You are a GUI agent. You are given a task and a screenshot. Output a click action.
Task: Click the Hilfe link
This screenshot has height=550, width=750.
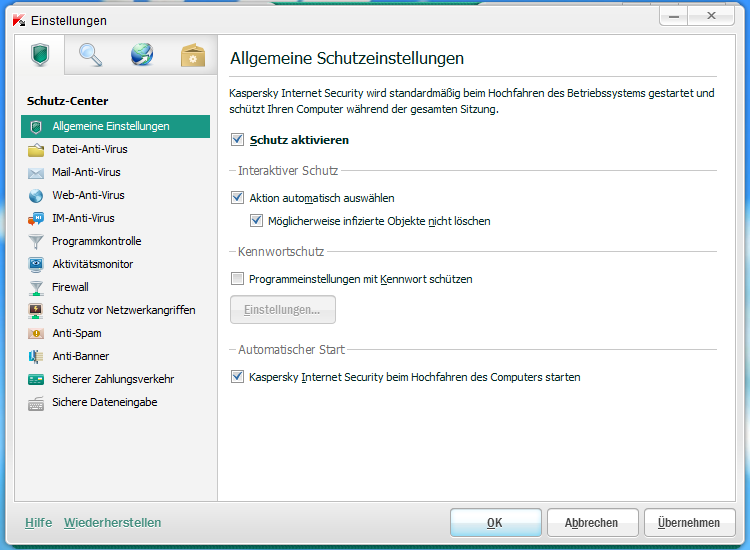38,523
